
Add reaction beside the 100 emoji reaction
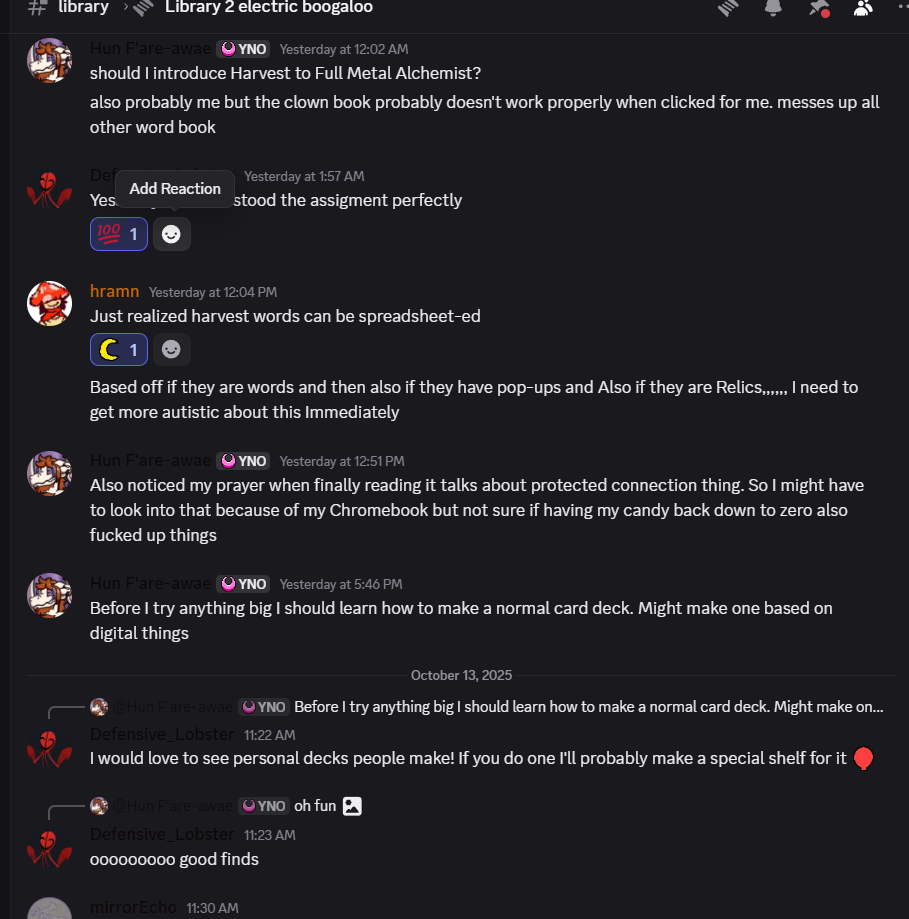pyautogui.click(x=171, y=234)
